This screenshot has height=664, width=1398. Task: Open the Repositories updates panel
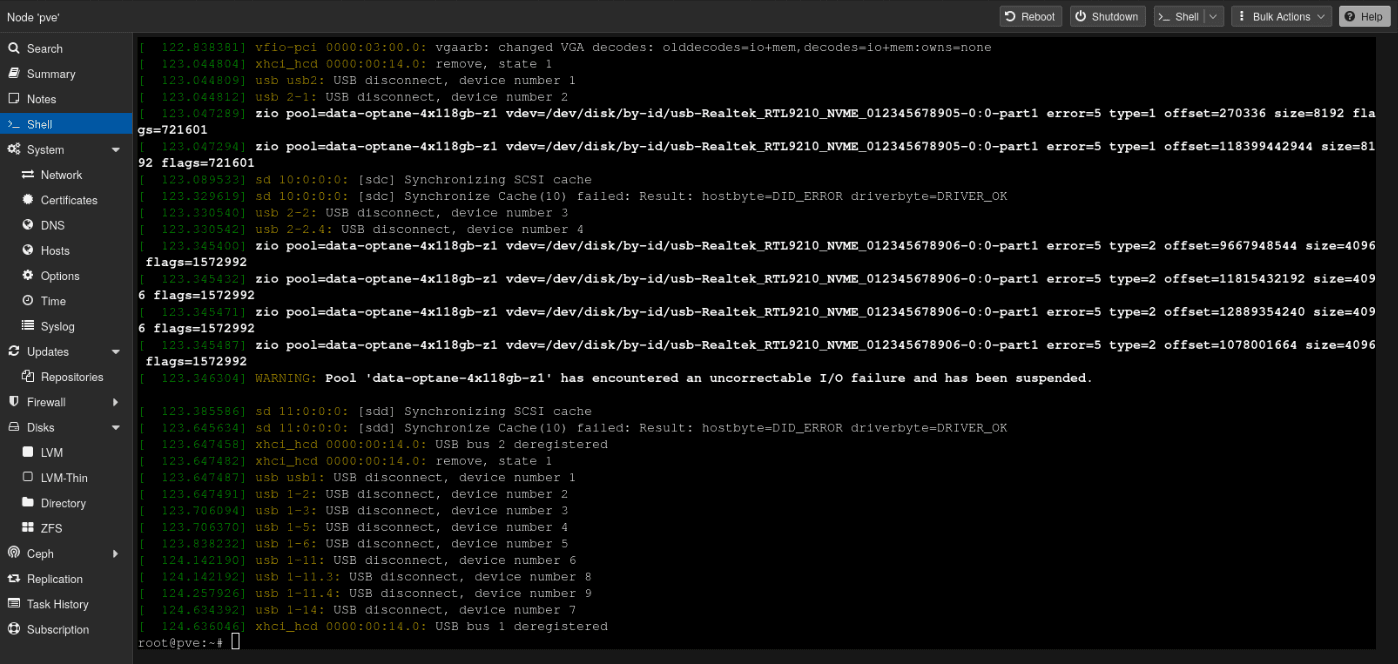[70, 376]
